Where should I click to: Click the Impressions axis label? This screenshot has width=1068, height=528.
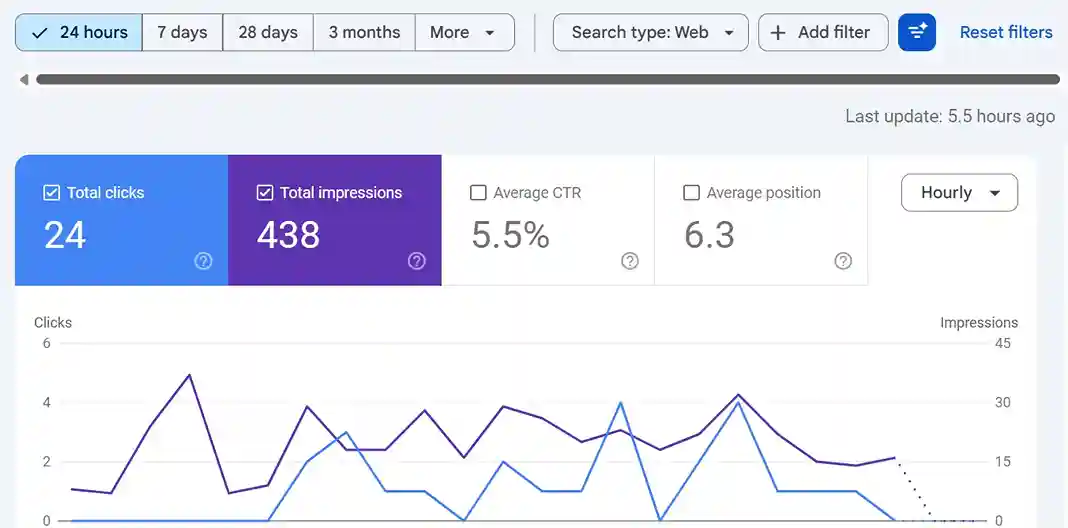(x=979, y=323)
